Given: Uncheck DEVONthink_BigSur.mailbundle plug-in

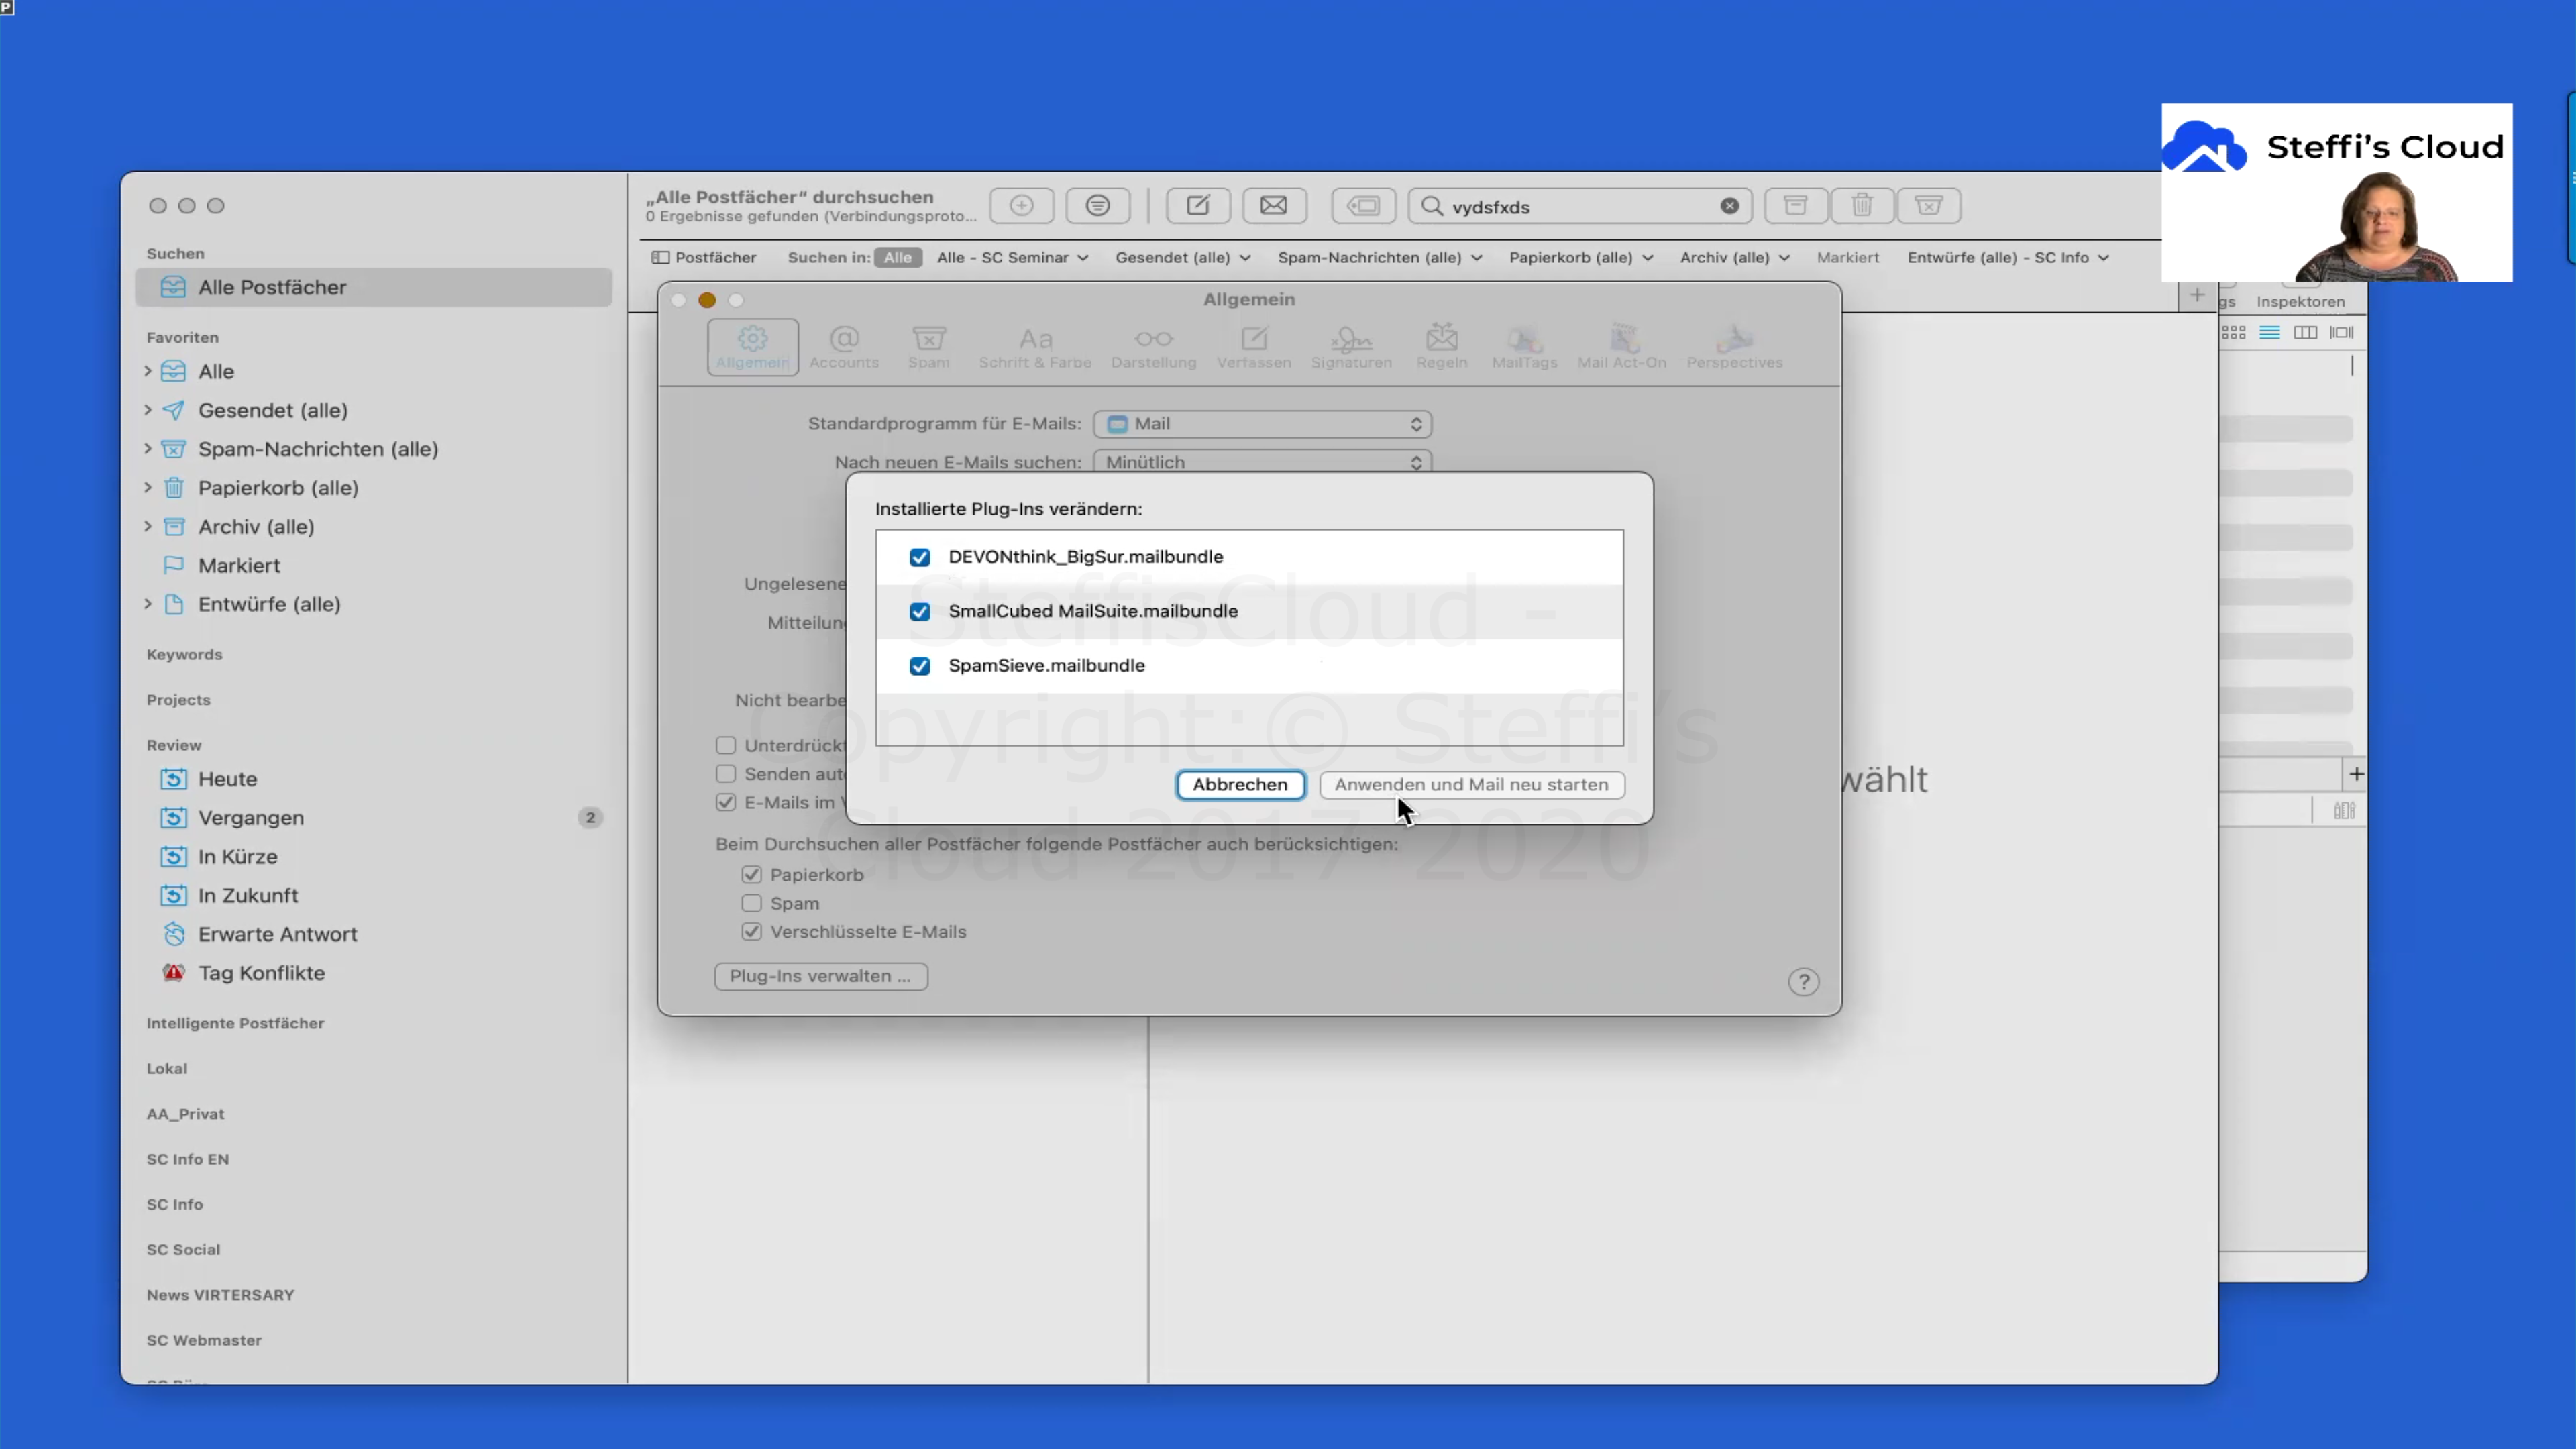Looking at the screenshot, I should (919, 557).
